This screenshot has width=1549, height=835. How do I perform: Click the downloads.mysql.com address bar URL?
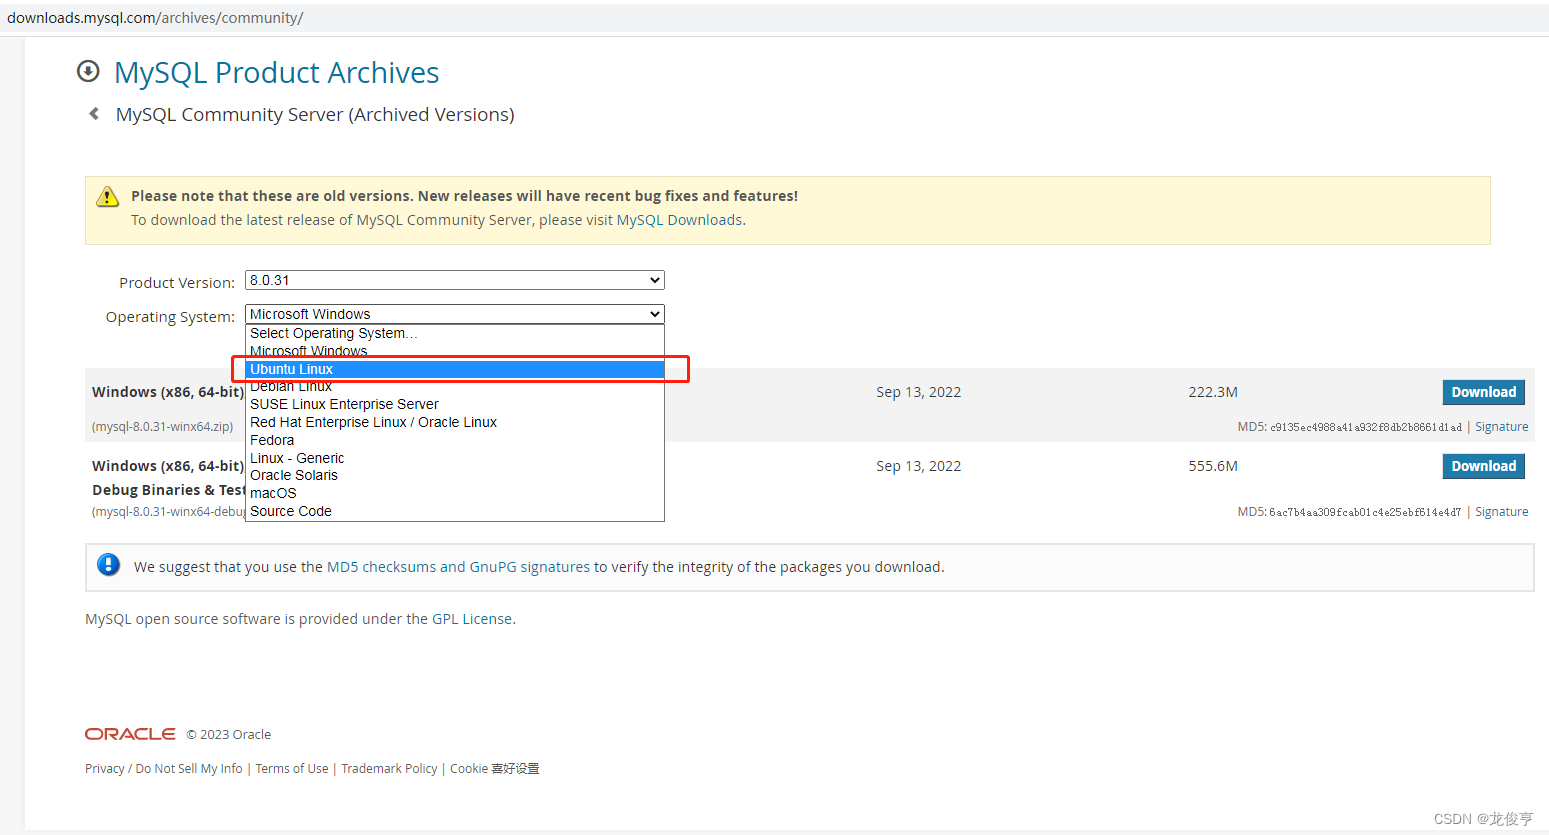[155, 18]
